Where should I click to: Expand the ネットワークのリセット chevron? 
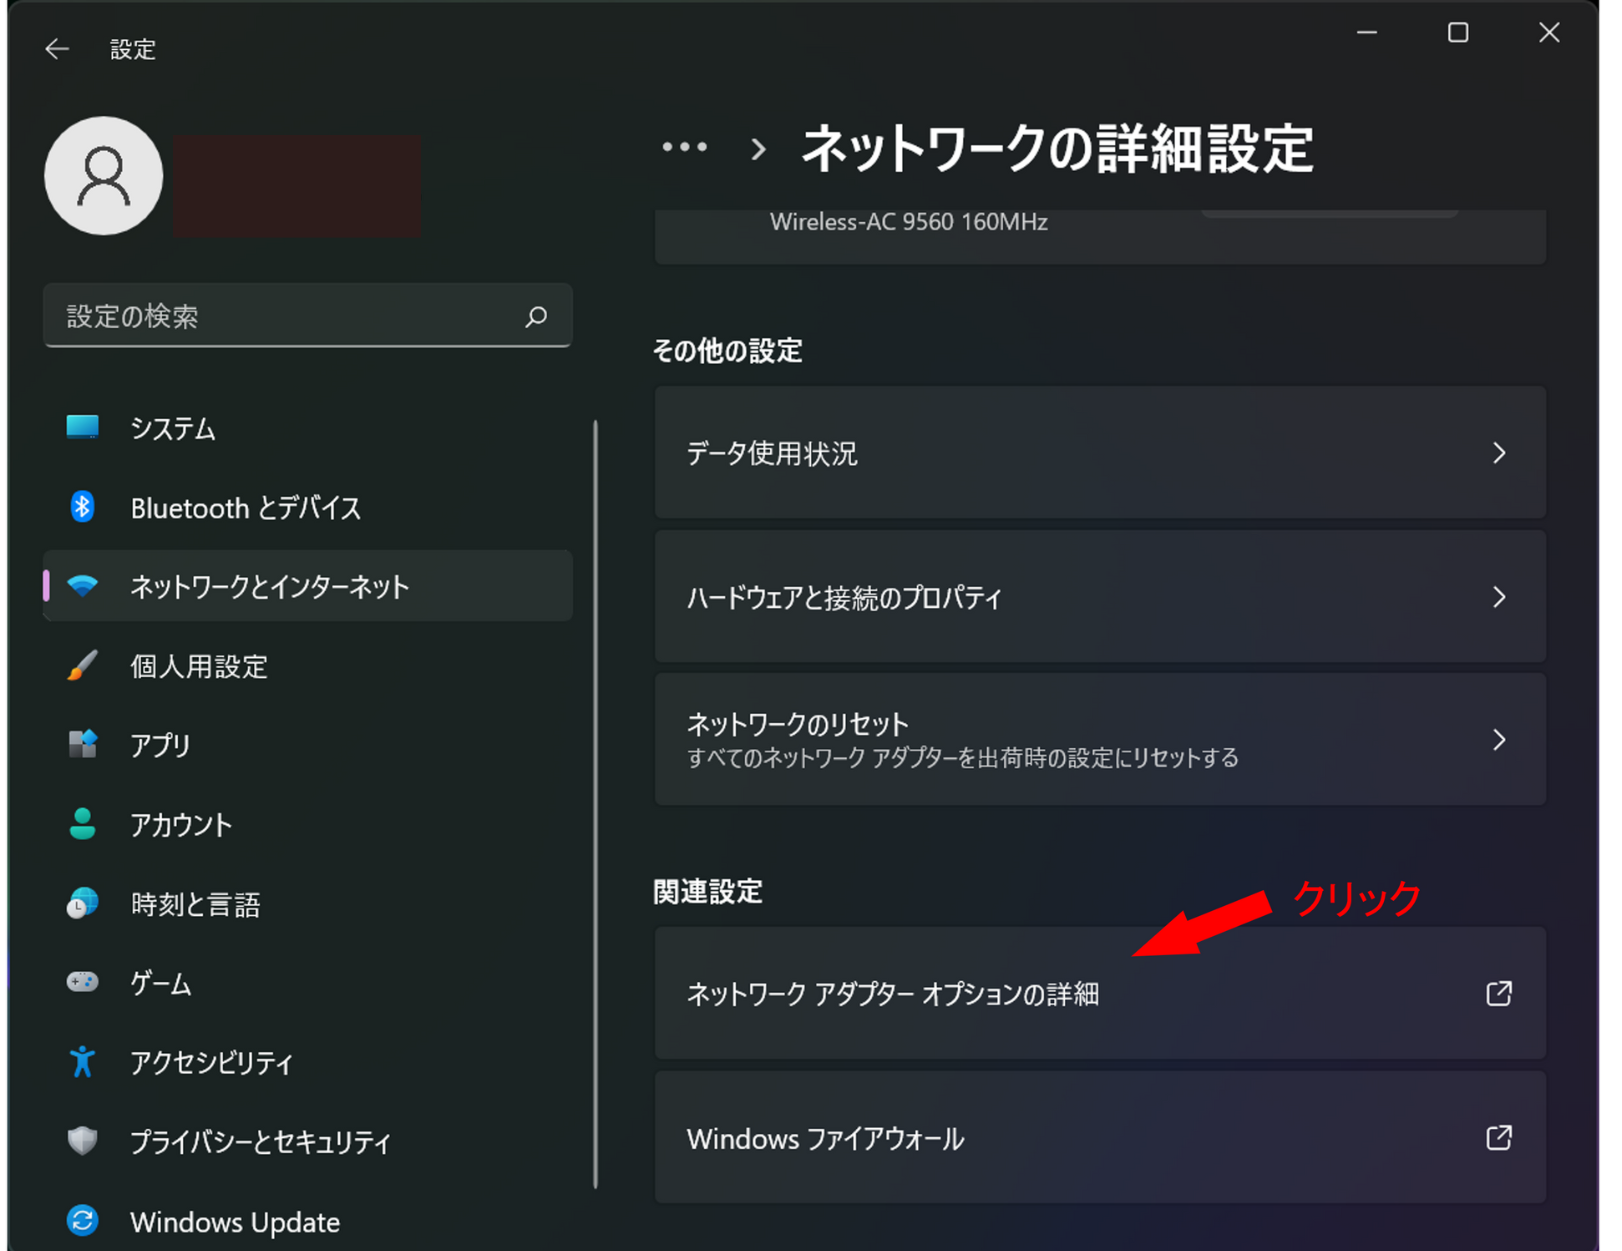coord(1498,740)
